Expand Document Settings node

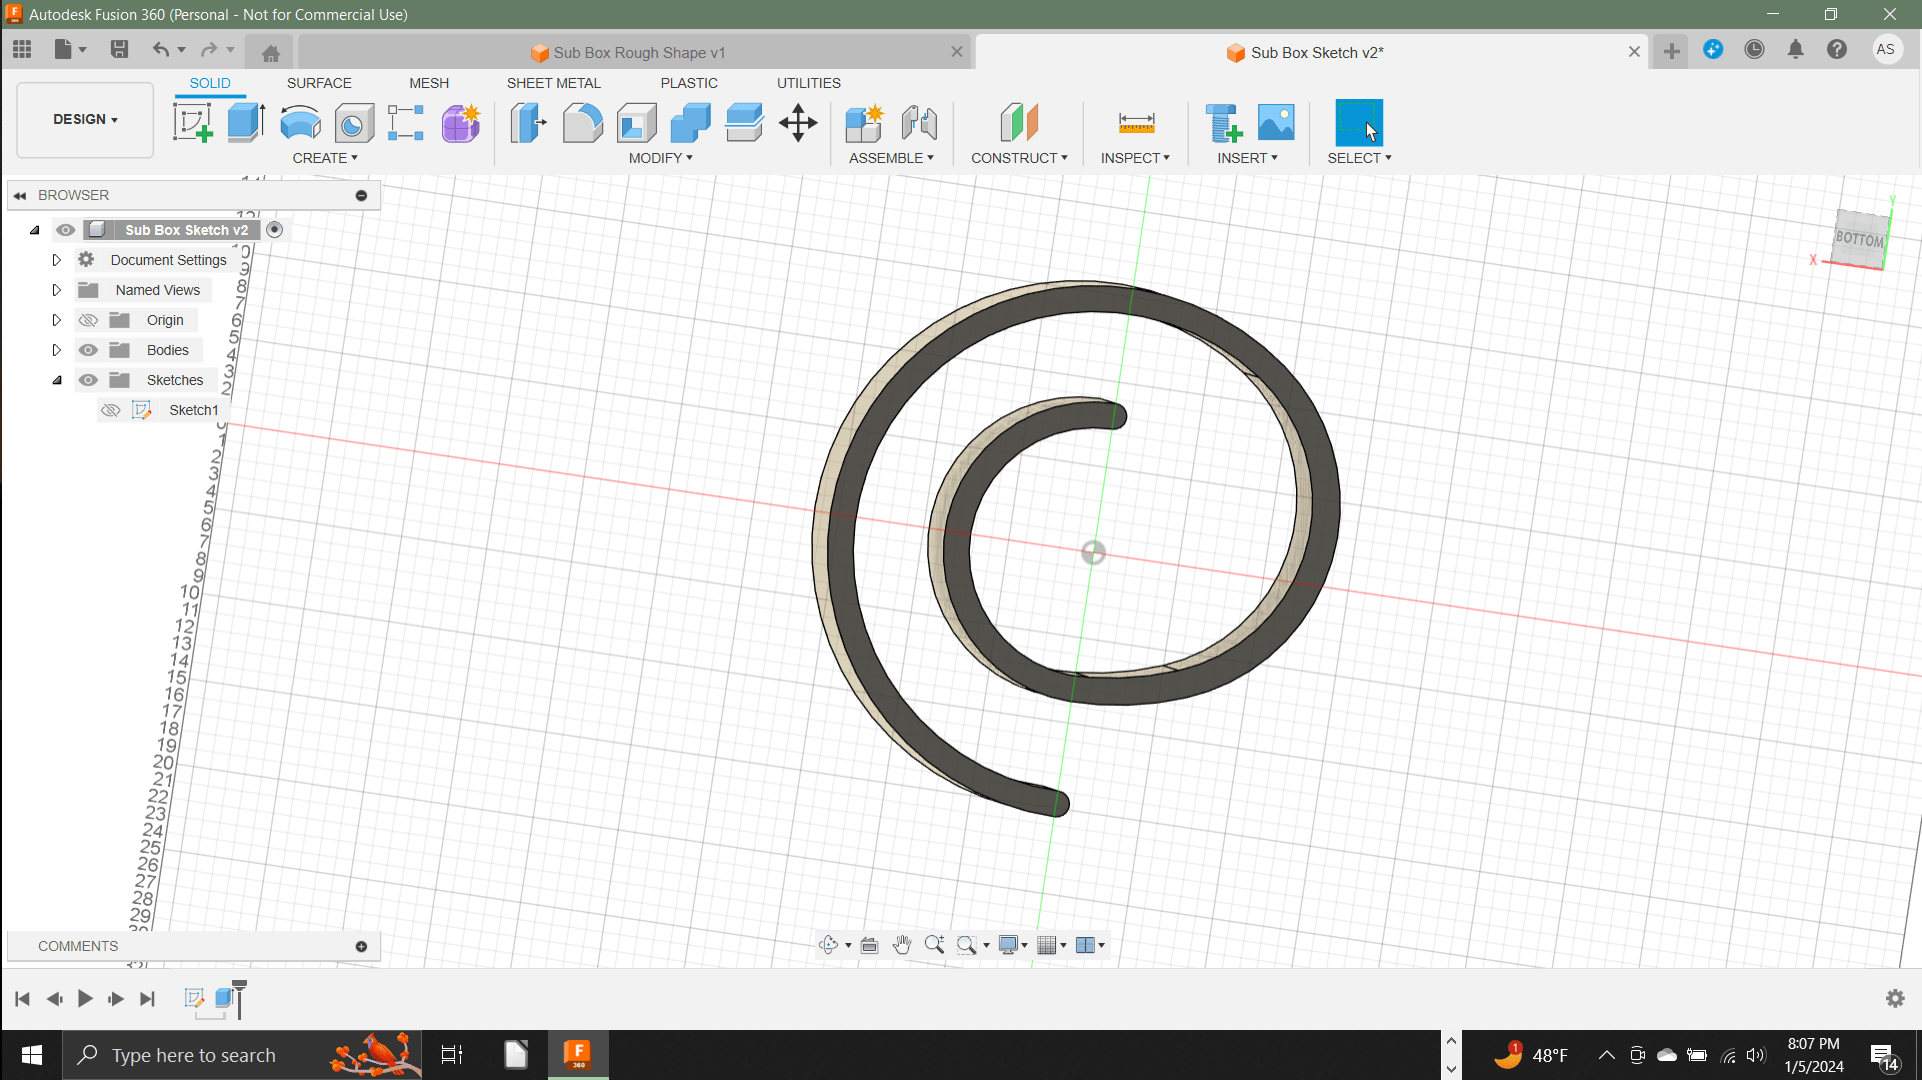tap(57, 260)
